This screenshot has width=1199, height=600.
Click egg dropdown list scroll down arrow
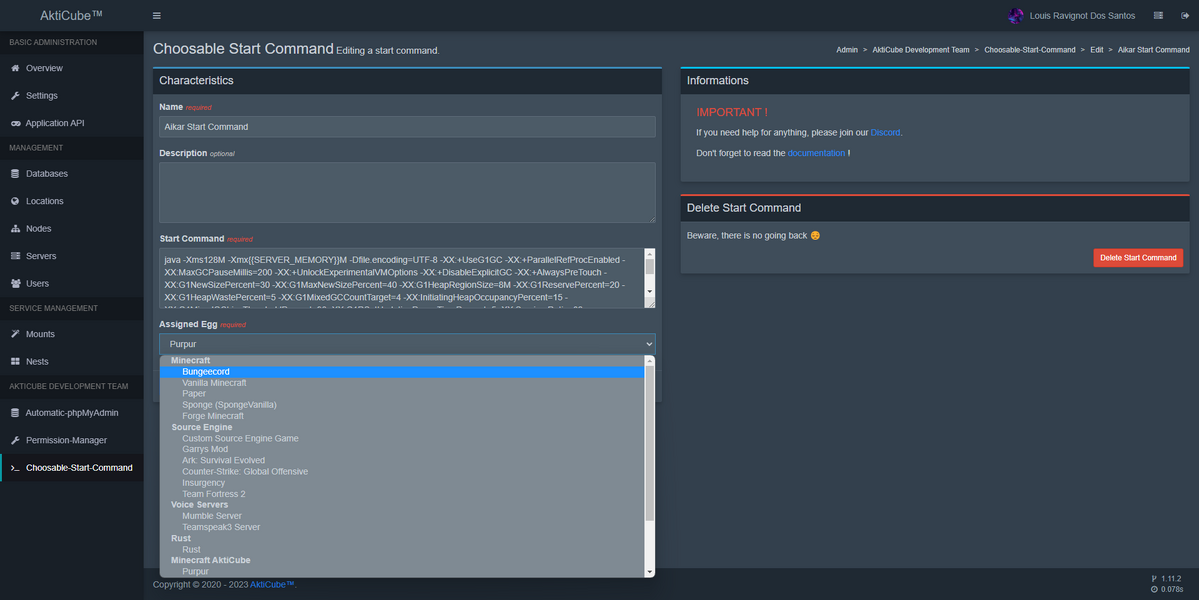[x=650, y=572]
